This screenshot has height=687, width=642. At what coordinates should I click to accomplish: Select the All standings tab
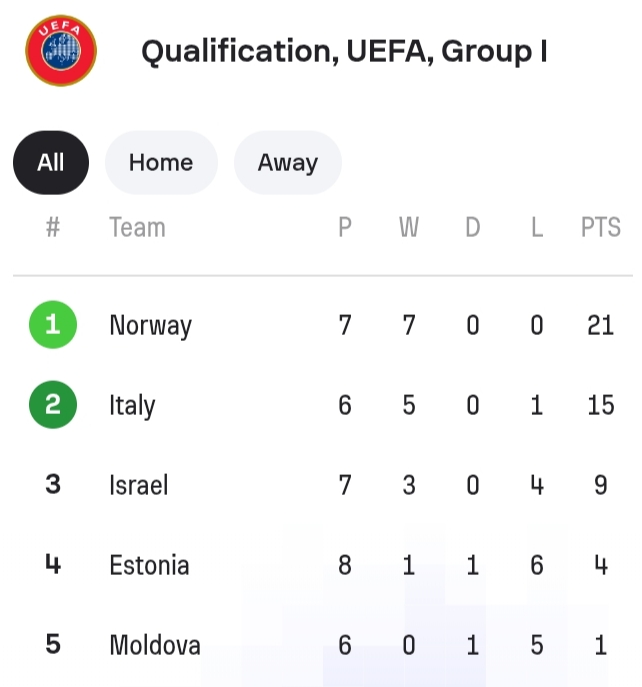click(x=51, y=163)
